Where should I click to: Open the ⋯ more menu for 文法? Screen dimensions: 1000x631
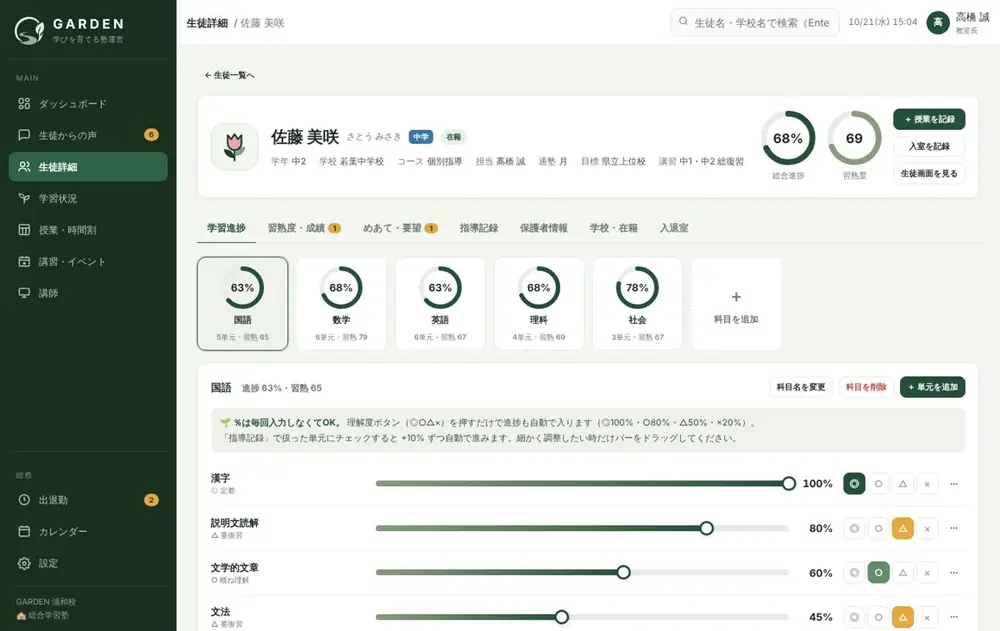click(x=954, y=617)
